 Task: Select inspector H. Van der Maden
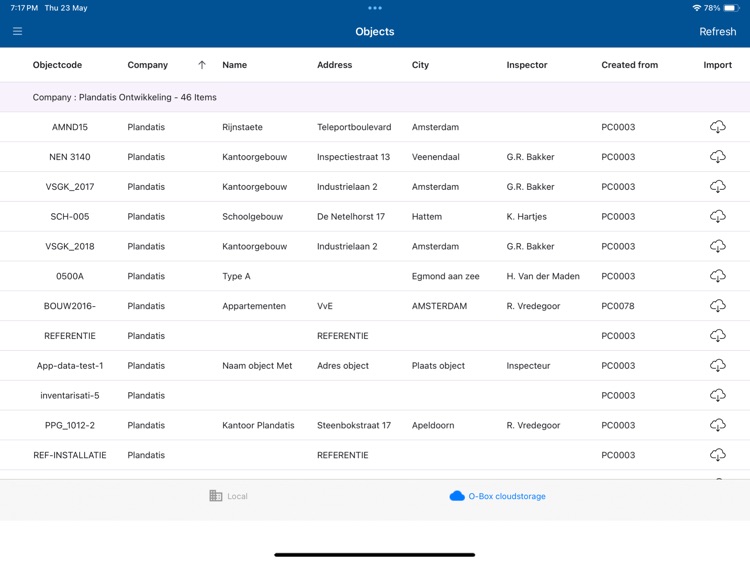[543, 276]
